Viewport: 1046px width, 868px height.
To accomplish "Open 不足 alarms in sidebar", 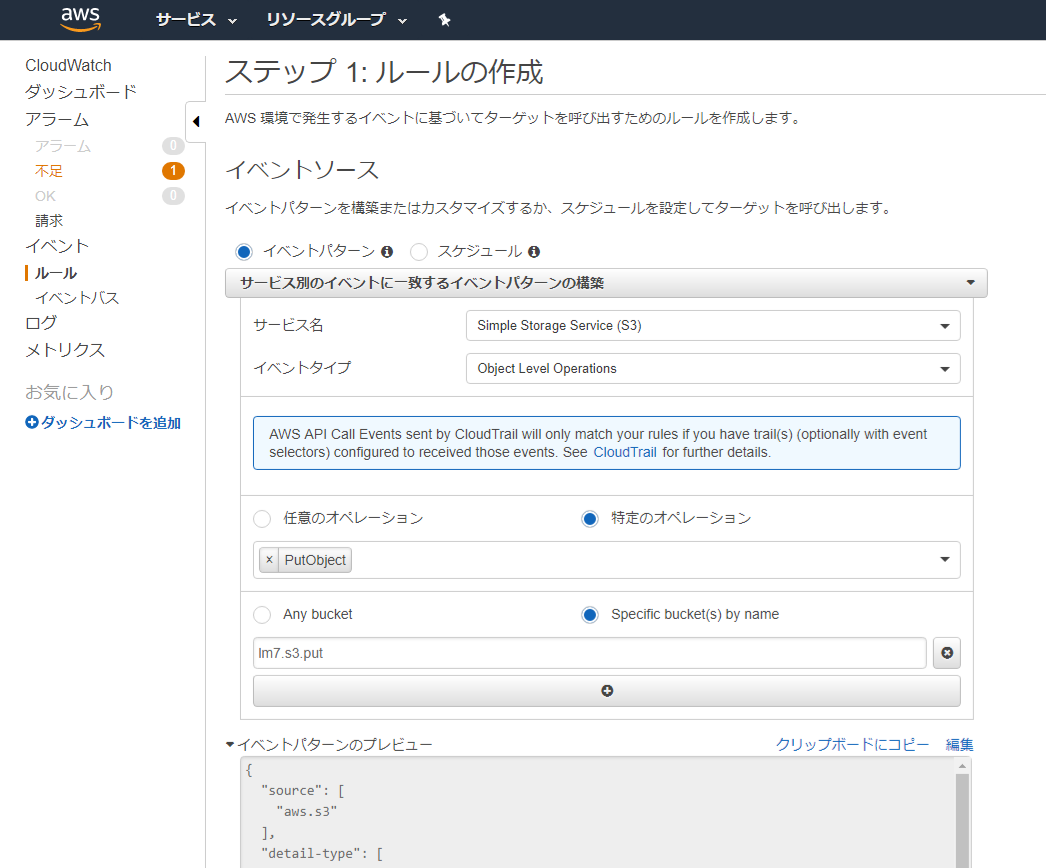I will [x=49, y=171].
